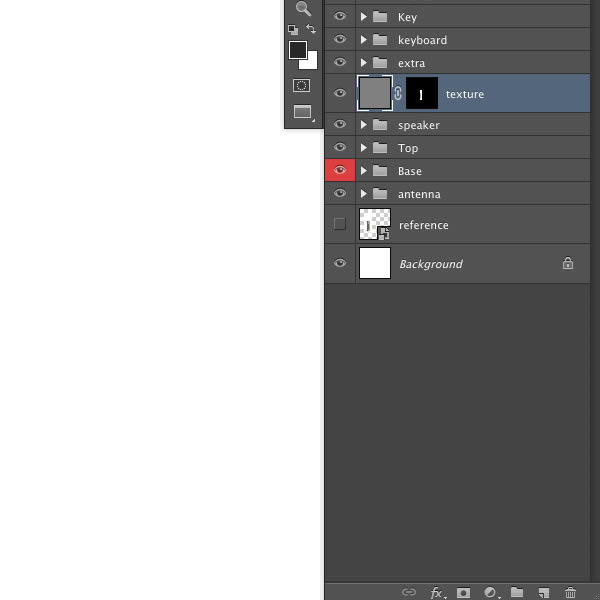Create new group folder icon
The width and height of the screenshot is (600, 600).
[517, 592]
